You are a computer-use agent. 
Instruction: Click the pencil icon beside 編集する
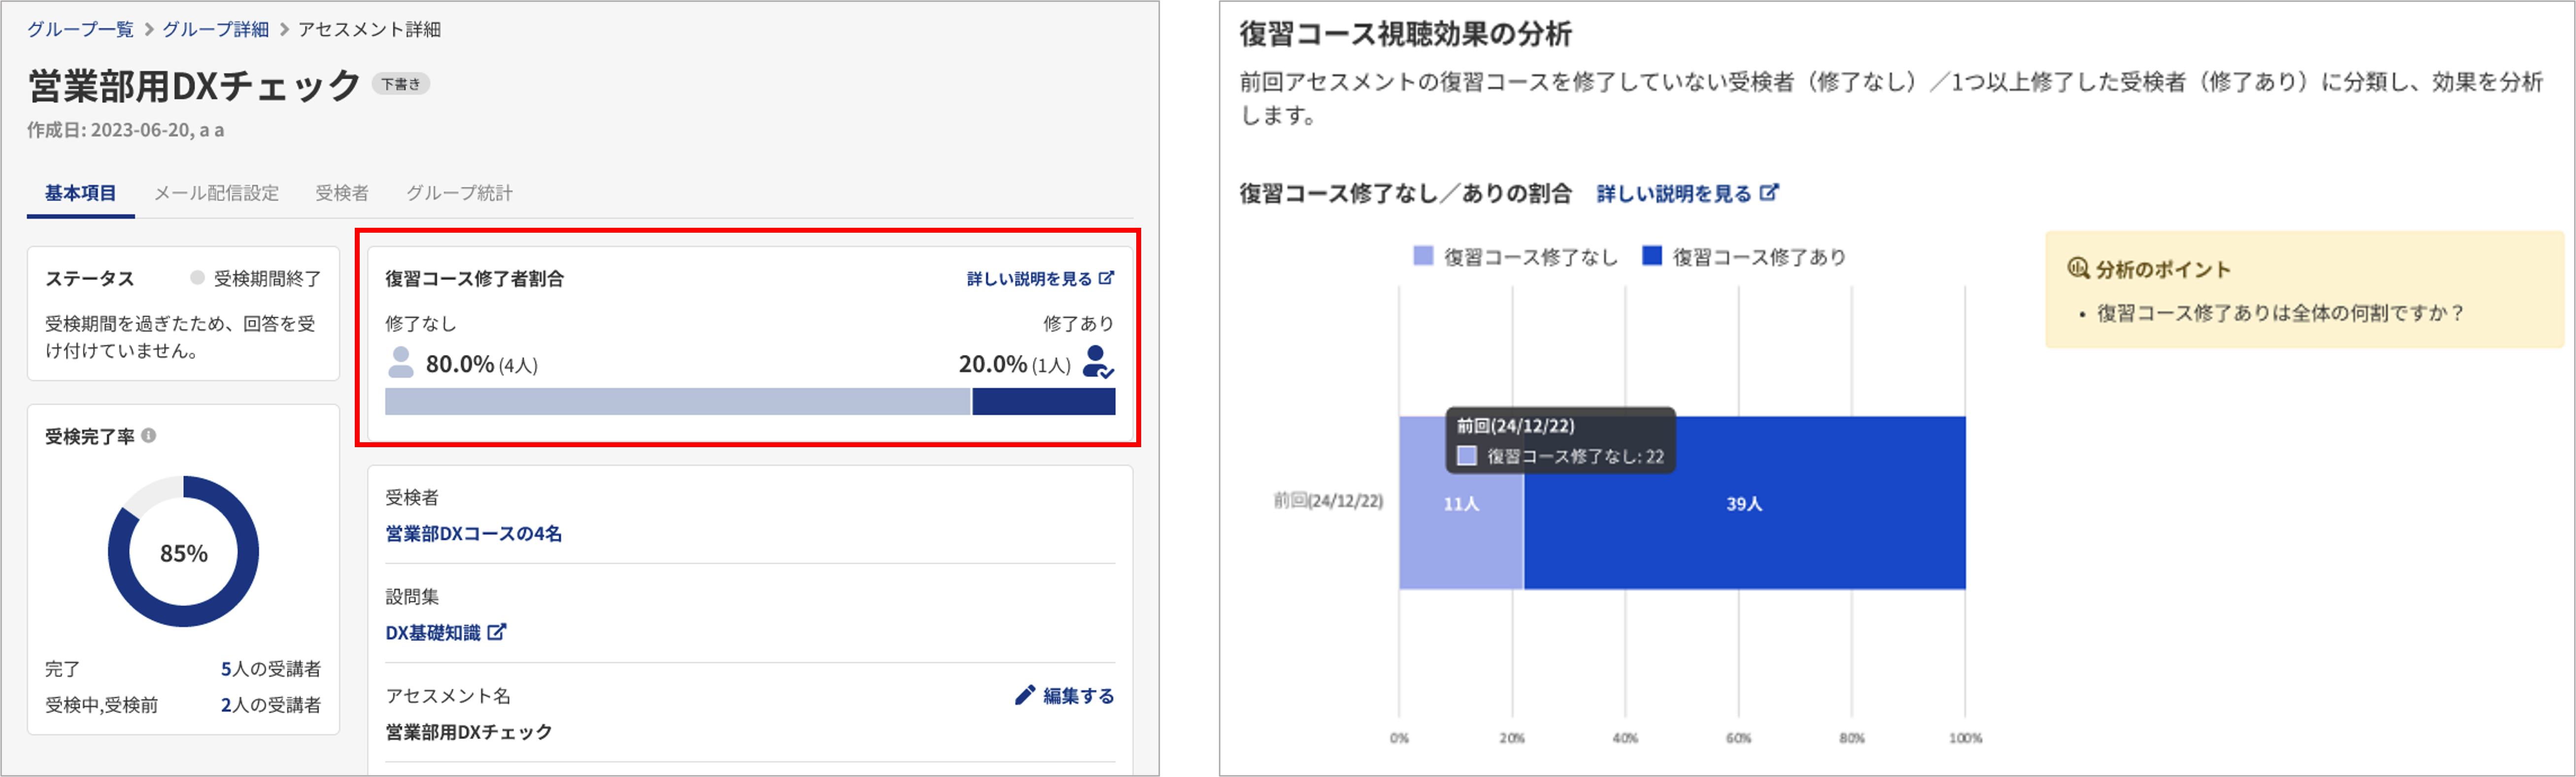(x=1025, y=695)
